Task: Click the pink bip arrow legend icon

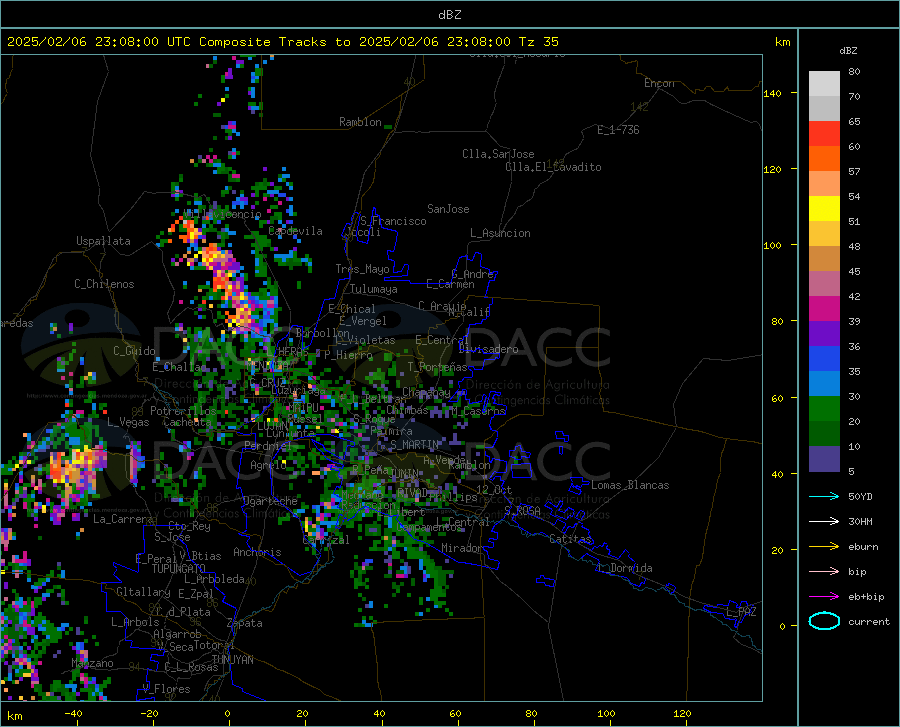Action: tap(824, 572)
